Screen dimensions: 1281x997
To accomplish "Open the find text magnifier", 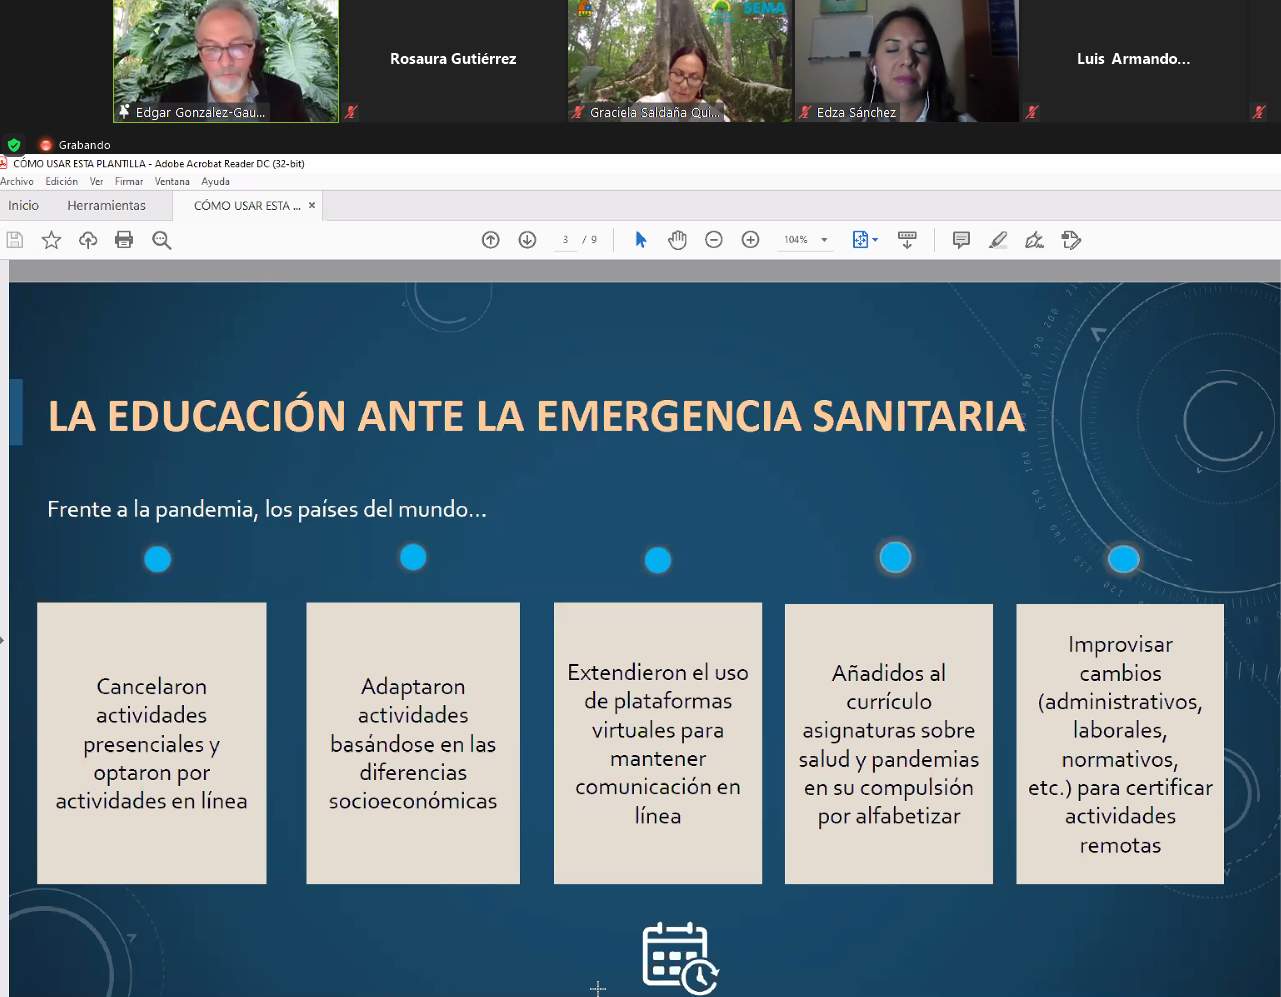I will [161, 240].
